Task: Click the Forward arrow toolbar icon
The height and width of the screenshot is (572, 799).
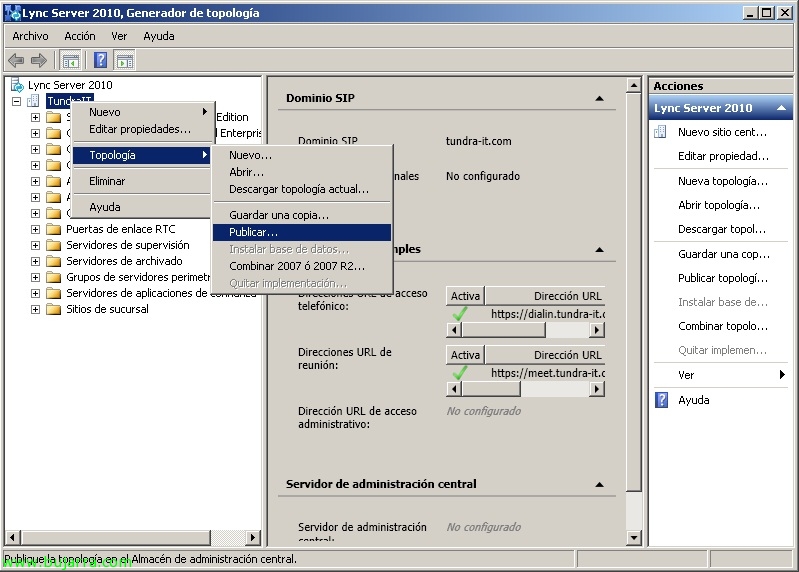Action: [39, 61]
